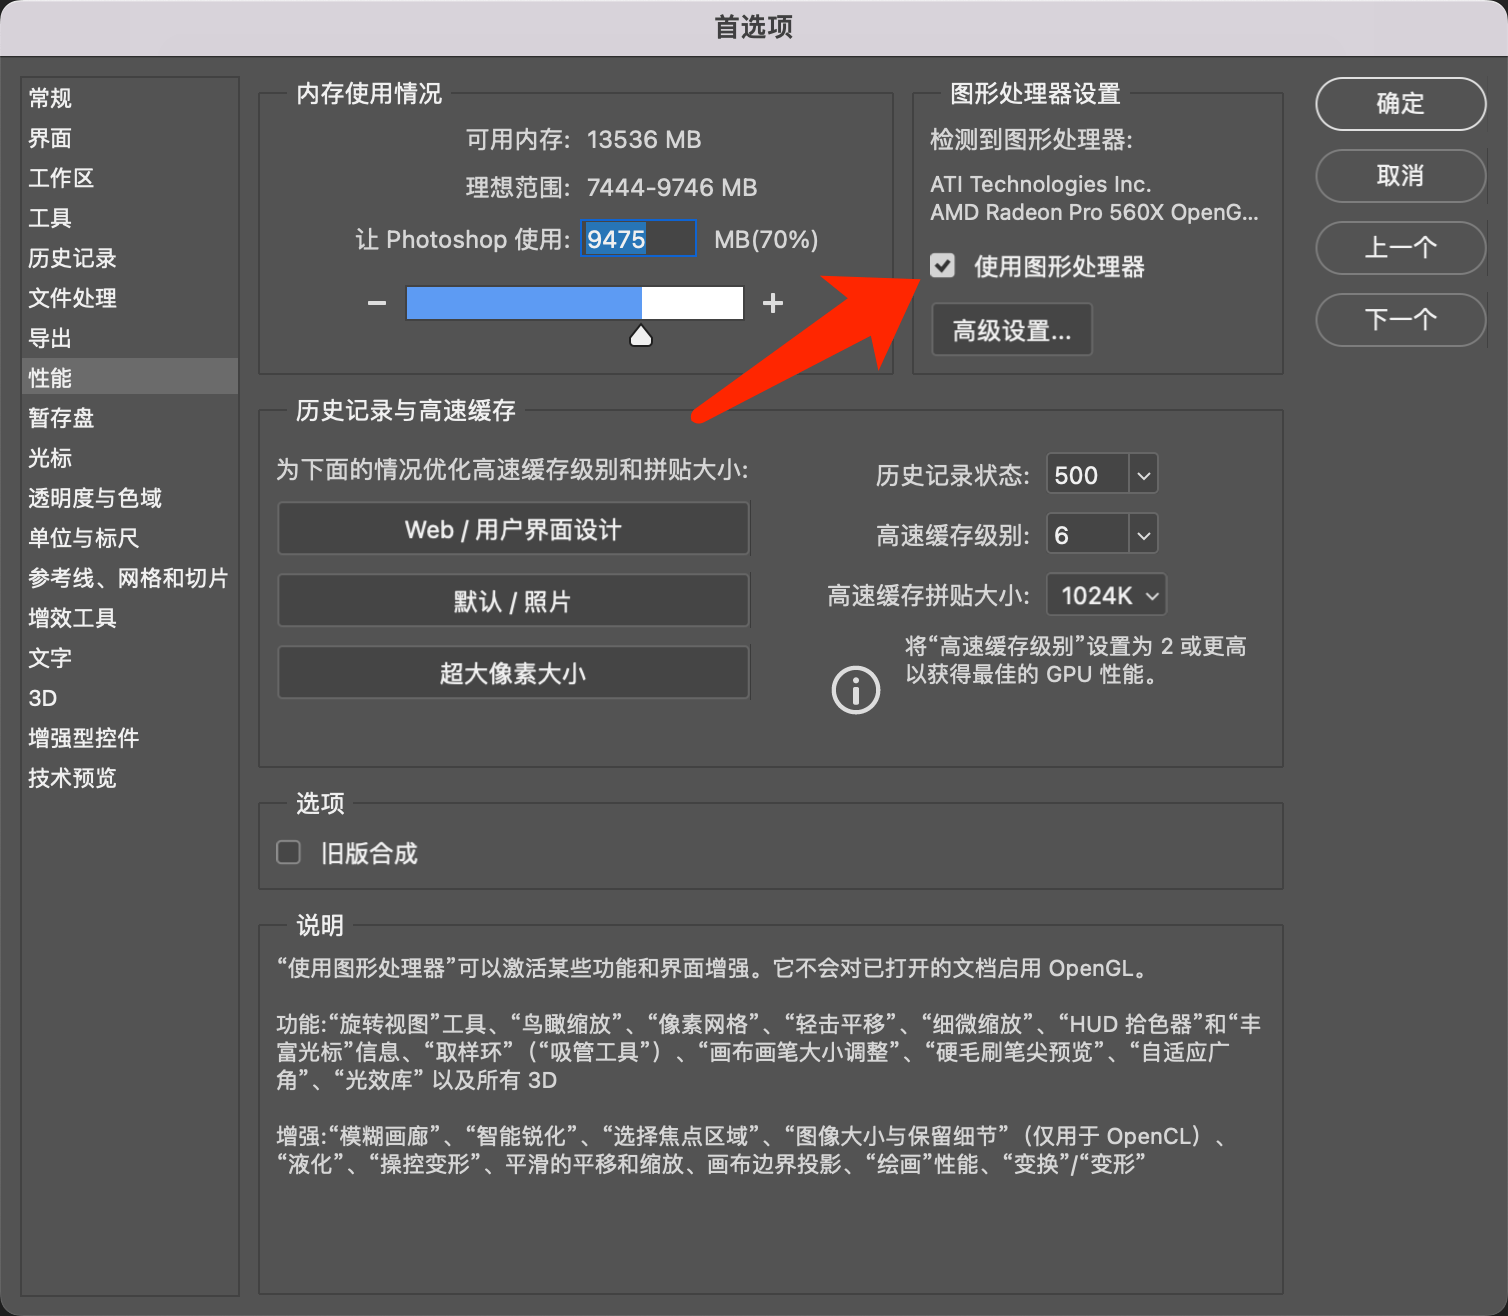Image resolution: width=1508 pixels, height=1316 pixels.
Task: Apply Web / 用户界面设计 cache preset
Action: [513, 529]
